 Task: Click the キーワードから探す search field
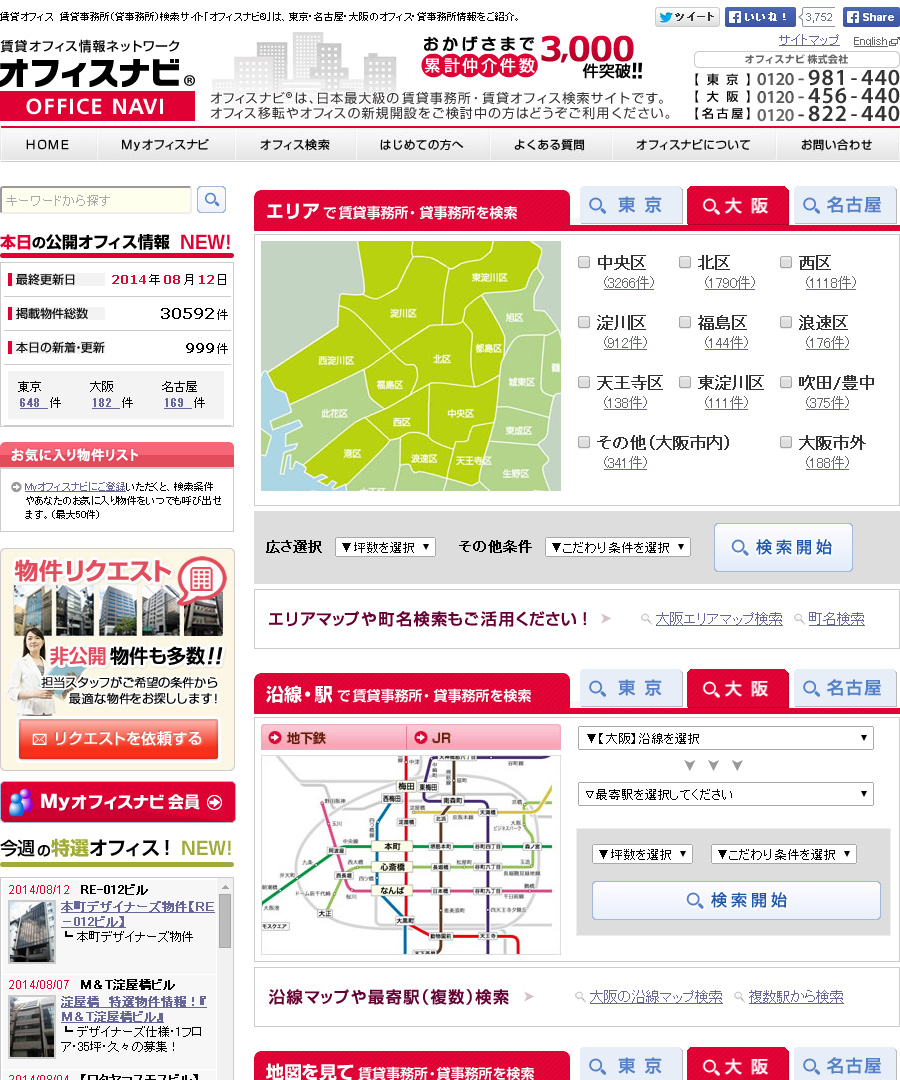click(96, 200)
